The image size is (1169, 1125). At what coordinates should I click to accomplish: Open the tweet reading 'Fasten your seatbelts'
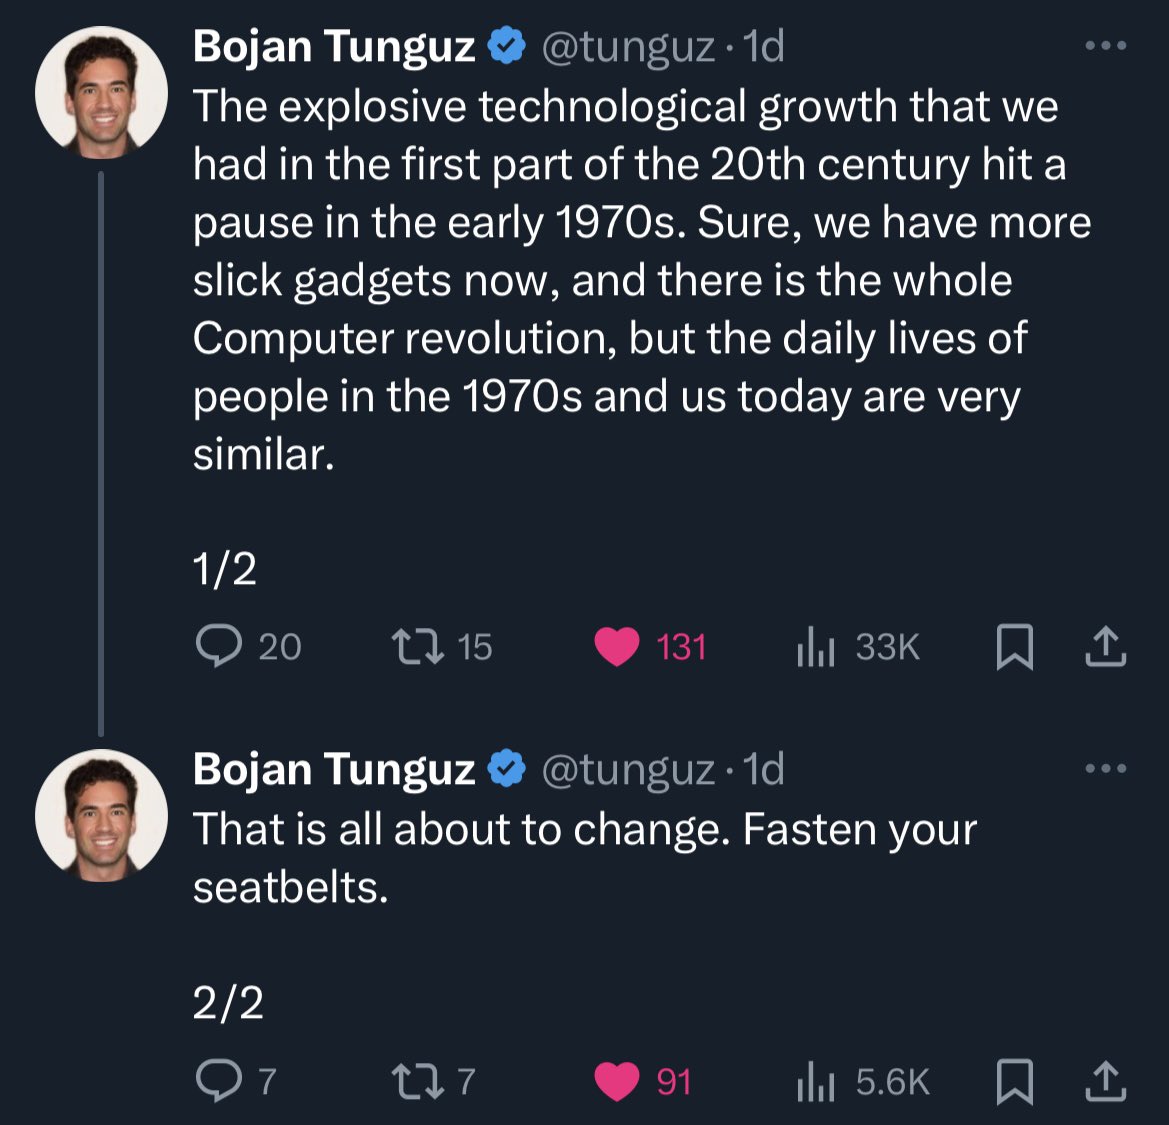point(584,857)
